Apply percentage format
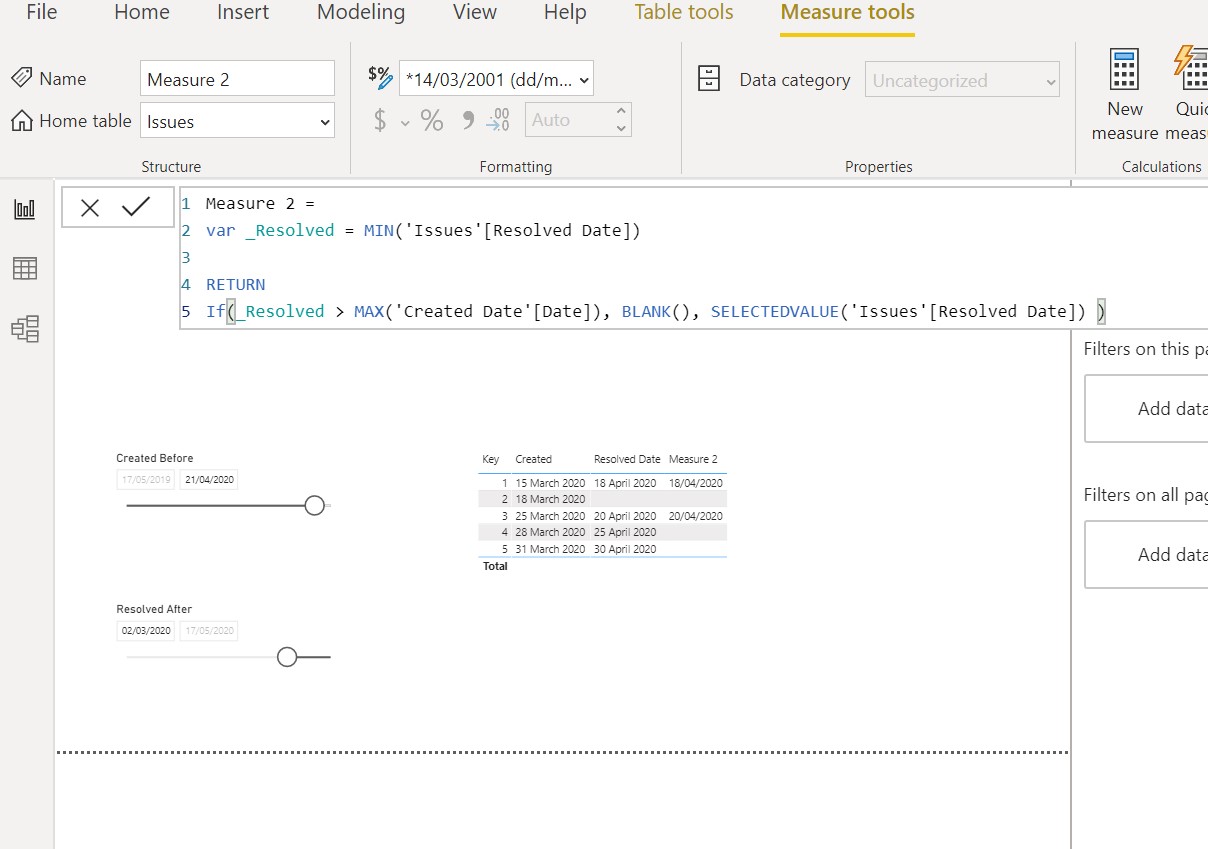The height and width of the screenshot is (849, 1208). point(432,121)
